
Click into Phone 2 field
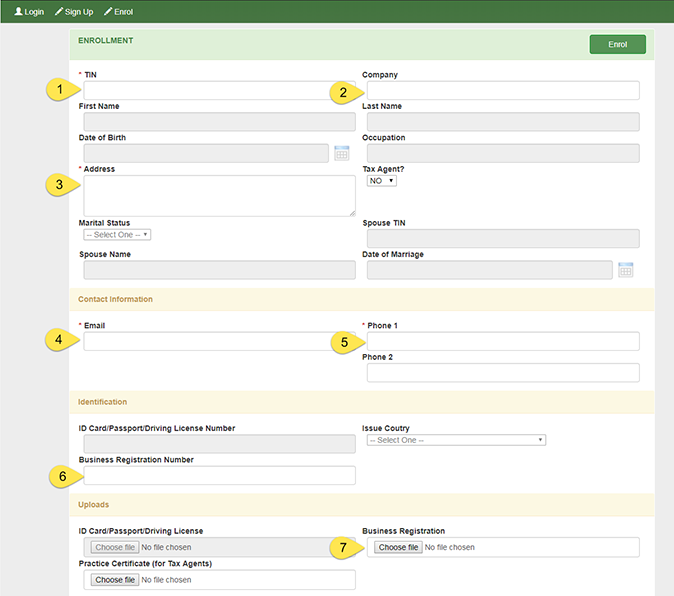[x=503, y=373]
